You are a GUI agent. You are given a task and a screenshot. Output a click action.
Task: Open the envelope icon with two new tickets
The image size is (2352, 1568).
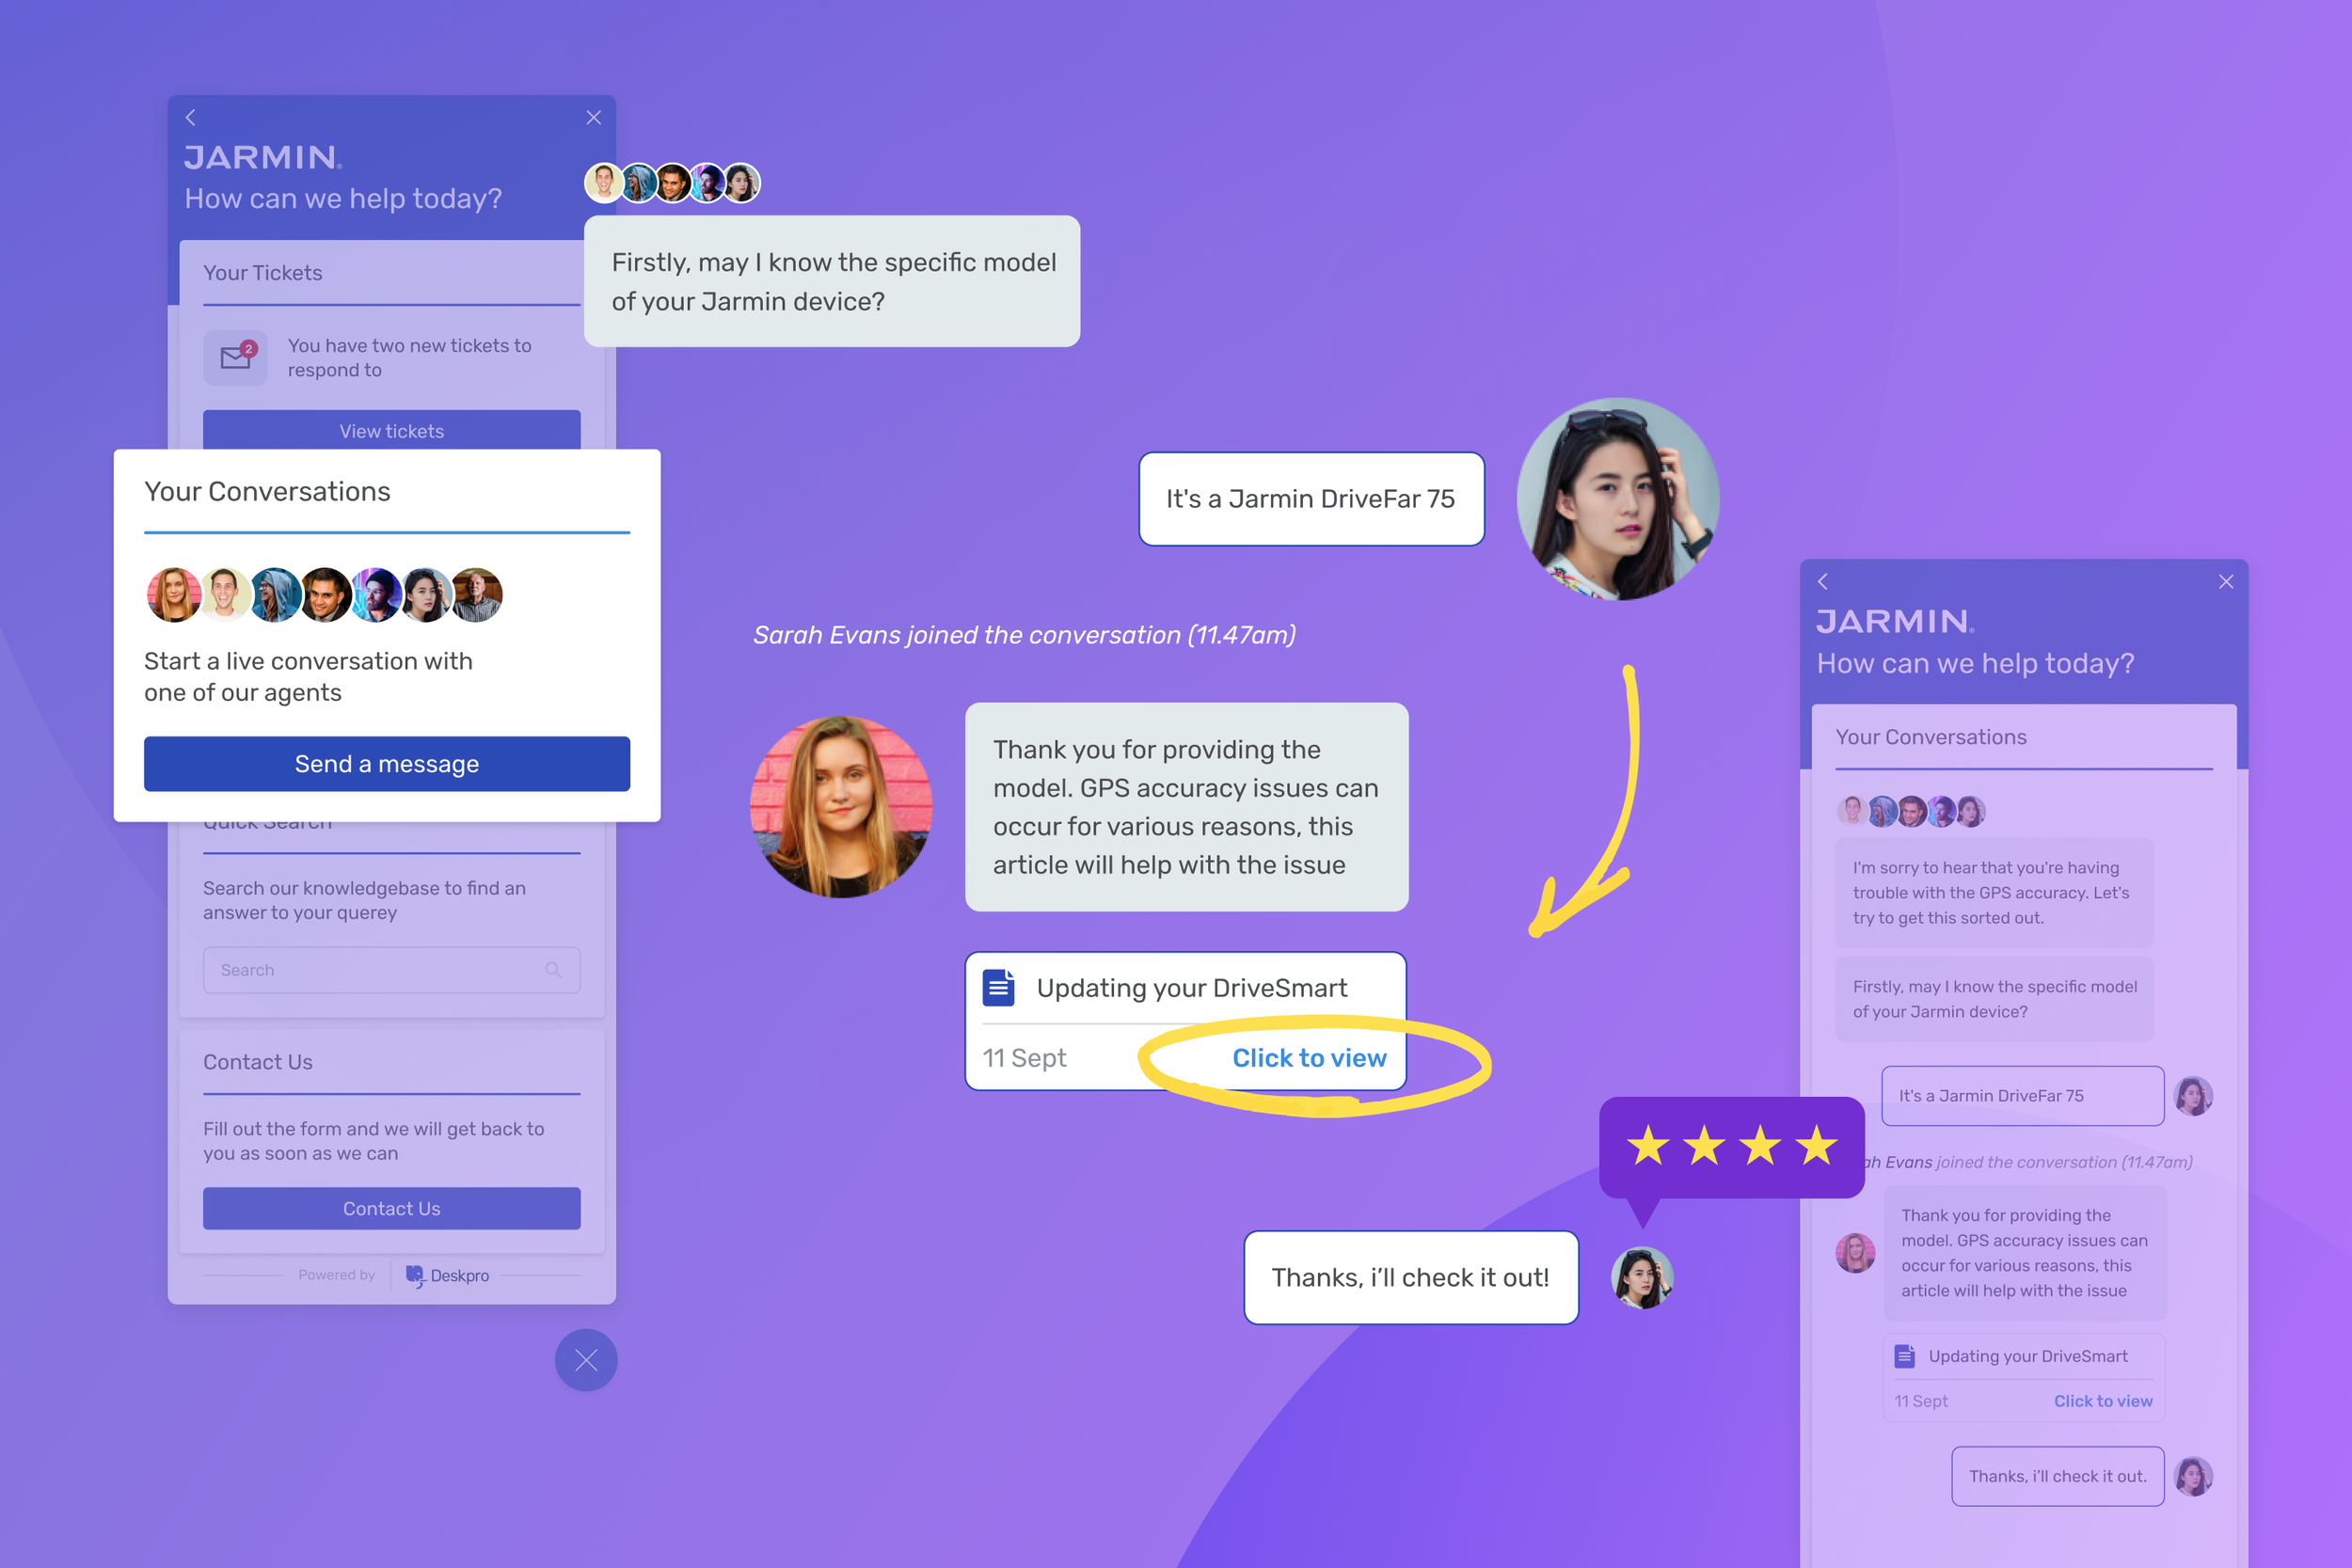pyautogui.click(x=236, y=357)
